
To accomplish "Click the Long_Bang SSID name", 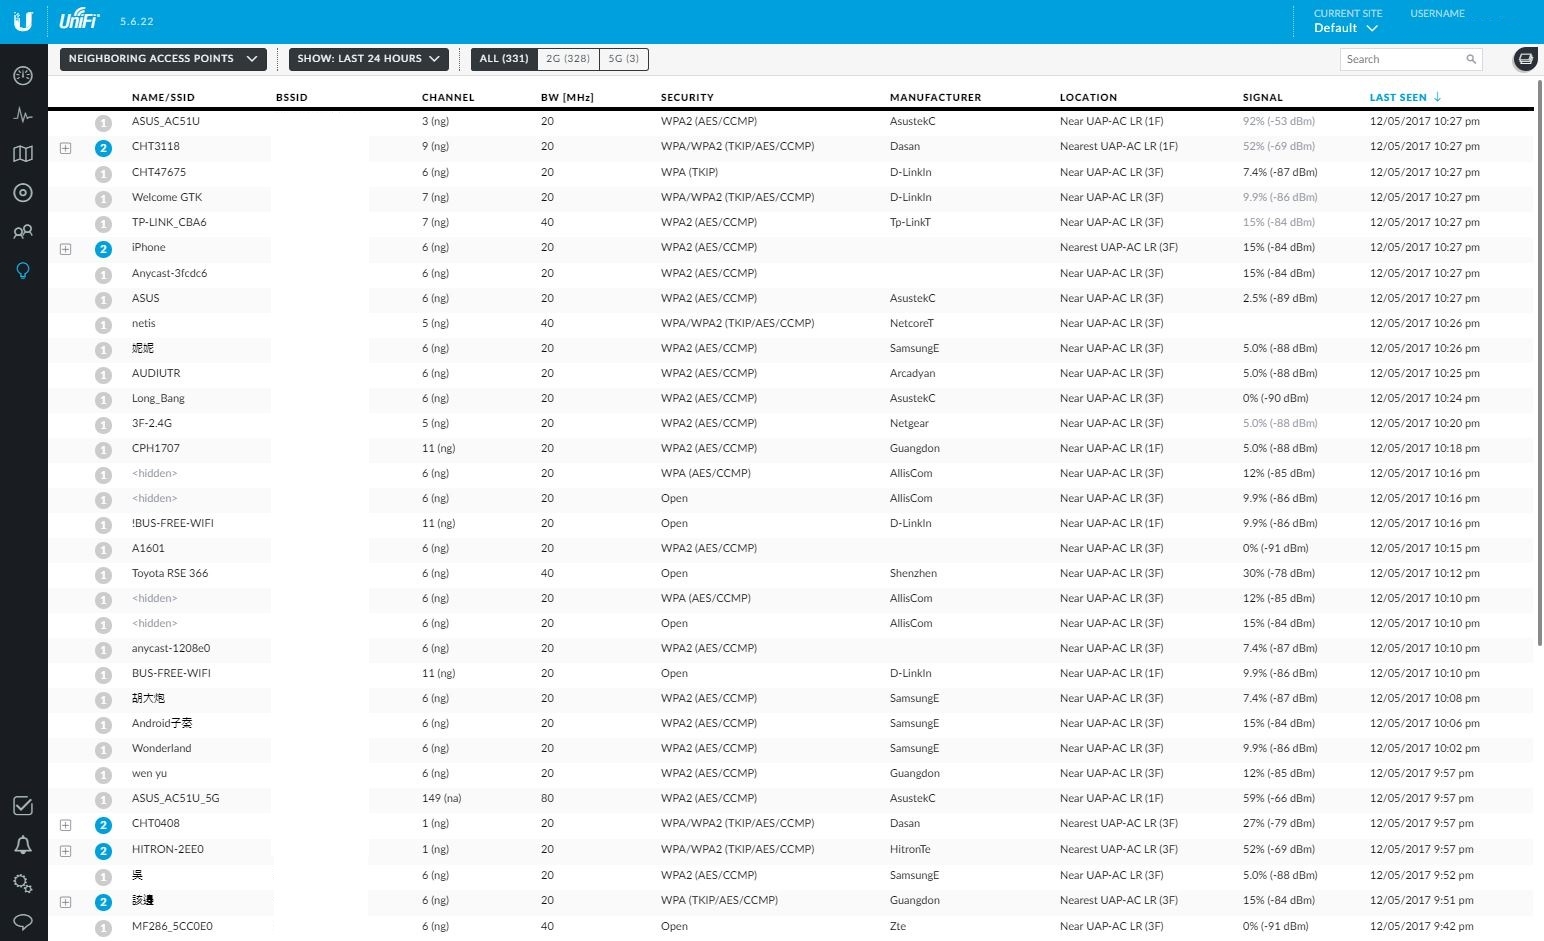I will pyautogui.click(x=158, y=398).
